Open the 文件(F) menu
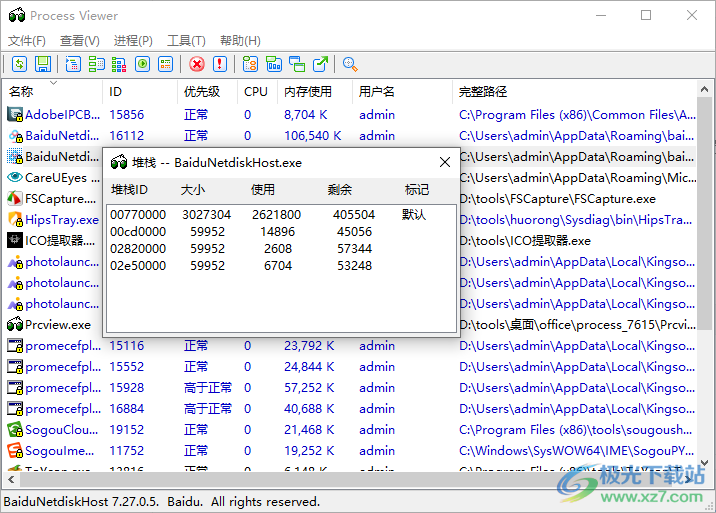 tap(26, 41)
